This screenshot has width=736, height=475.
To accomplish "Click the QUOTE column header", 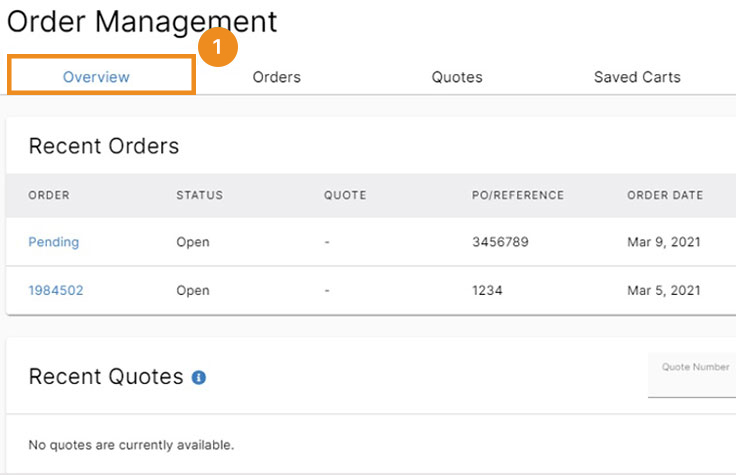I will pos(345,195).
